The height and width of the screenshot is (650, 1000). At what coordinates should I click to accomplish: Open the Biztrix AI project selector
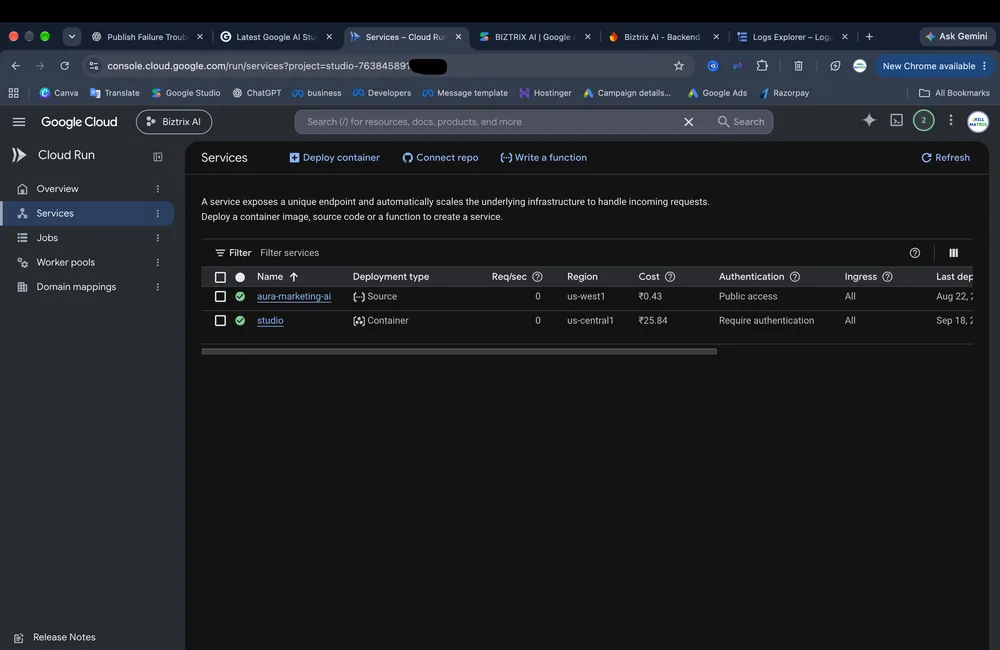173,122
